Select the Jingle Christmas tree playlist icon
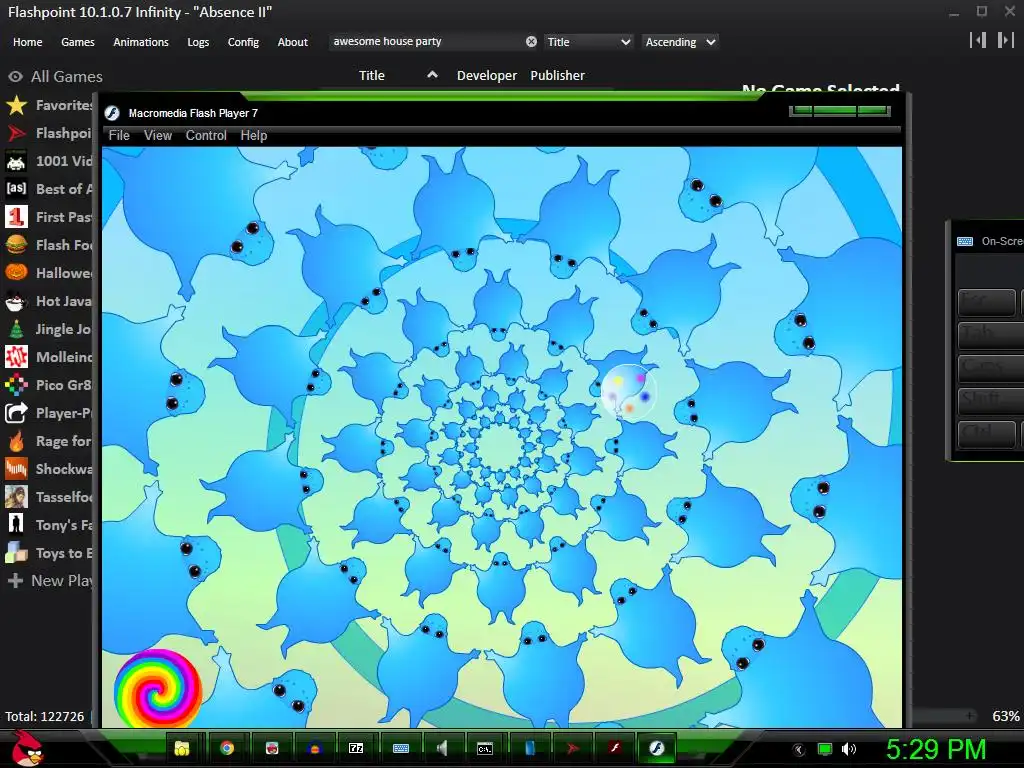Screen dimensions: 1024x768 click(16, 329)
